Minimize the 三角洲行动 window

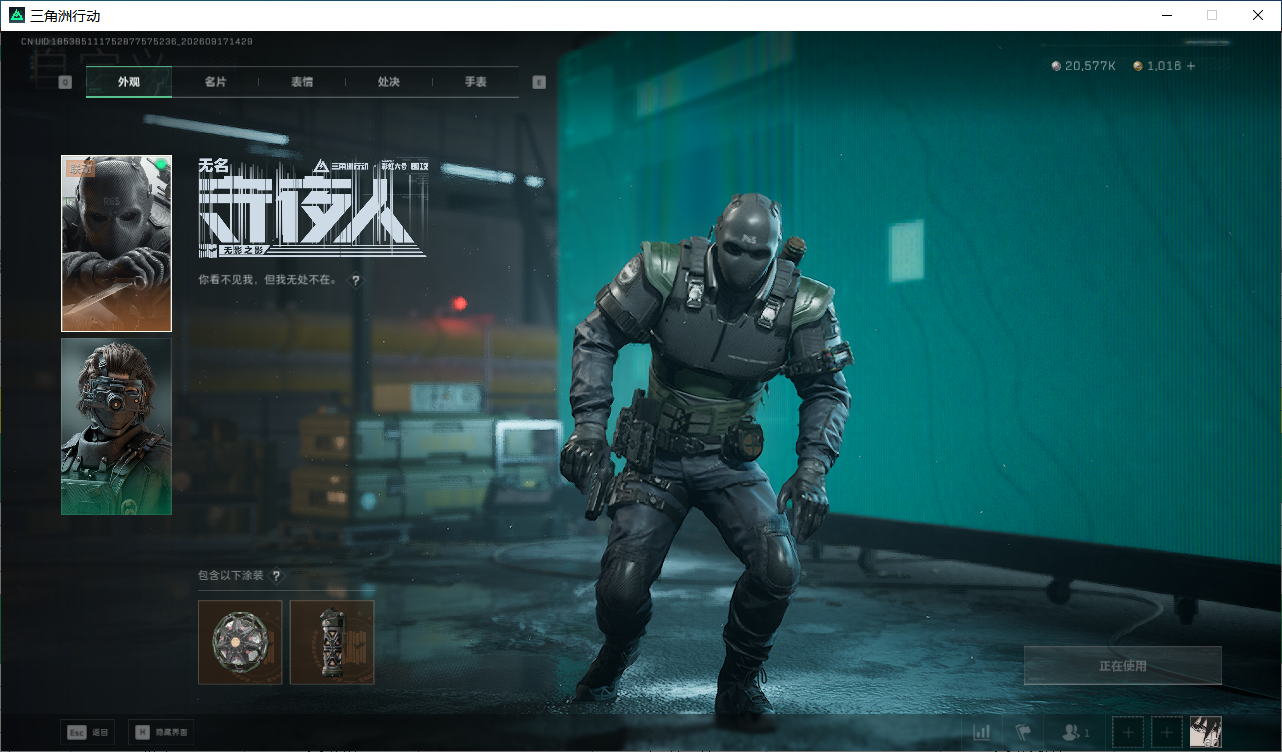coord(1166,16)
